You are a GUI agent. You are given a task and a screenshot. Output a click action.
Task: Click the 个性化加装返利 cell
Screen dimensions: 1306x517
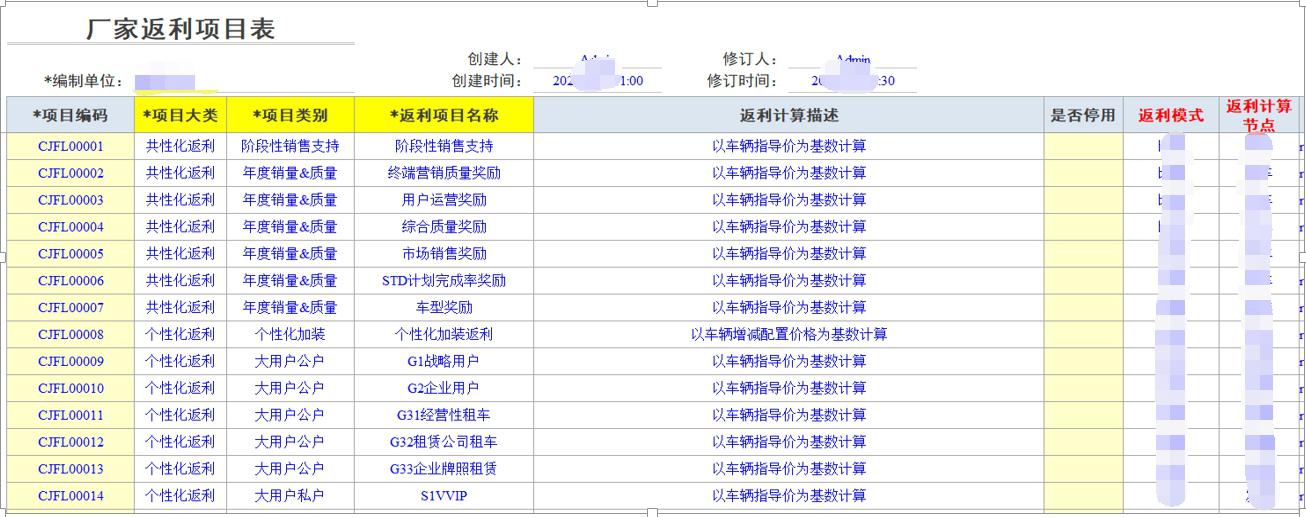coord(444,334)
